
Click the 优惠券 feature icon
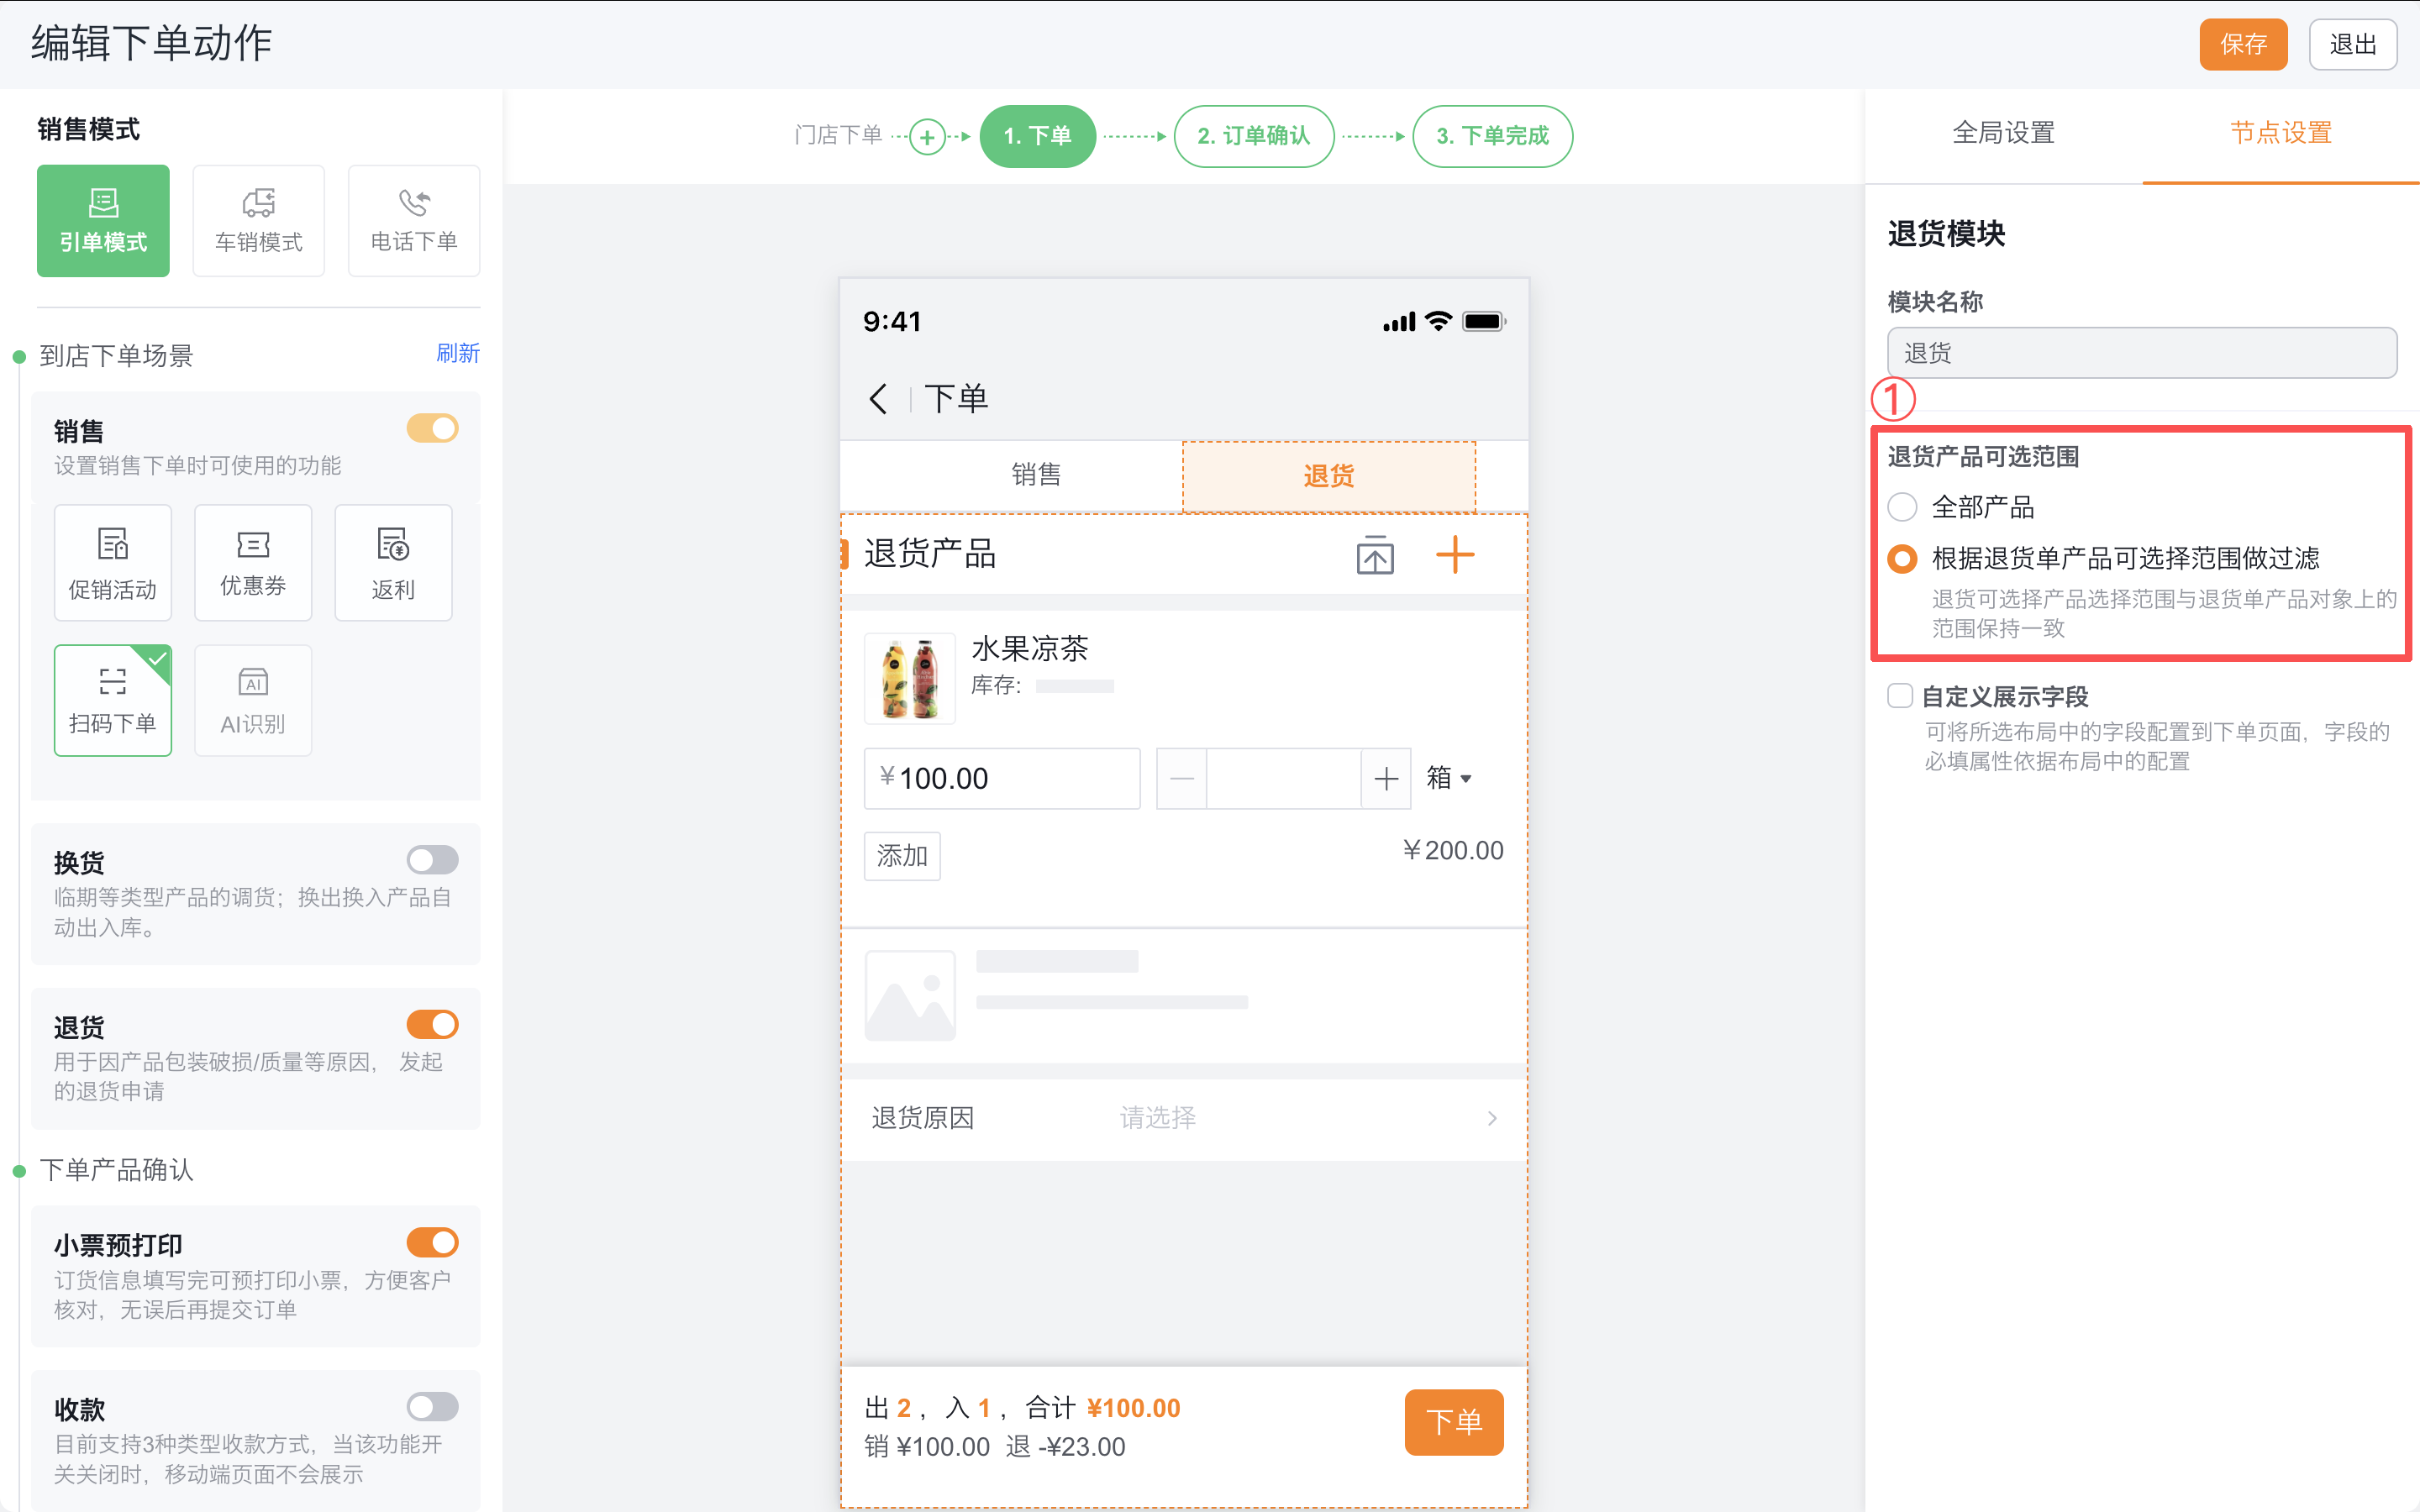pyautogui.click(x=252, y=562)
